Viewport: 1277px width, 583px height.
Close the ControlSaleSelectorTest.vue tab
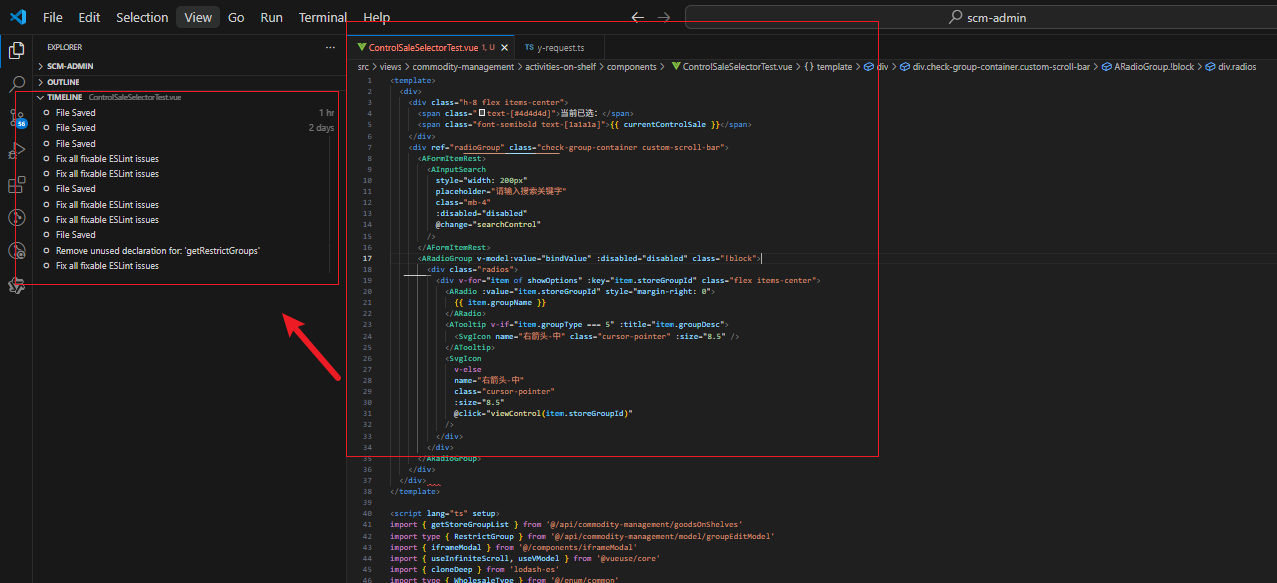[505, 47]
